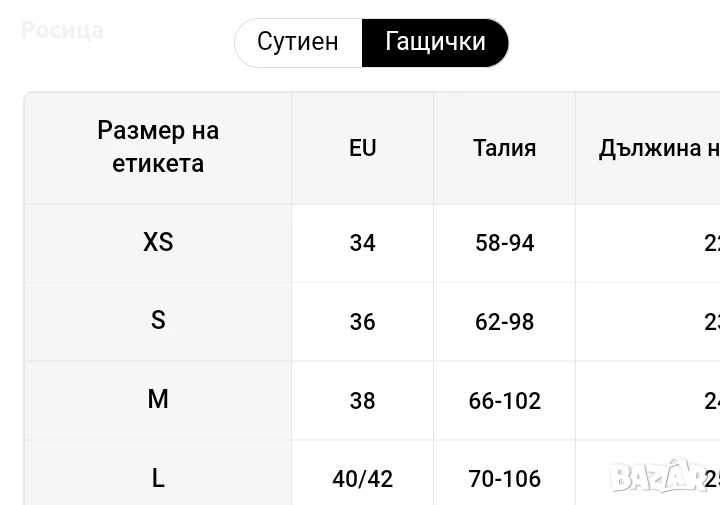Click the 70-106 waist measurement cell
Image resolution: width=720 pixels, height=505 pixels.
coord(504,479)
